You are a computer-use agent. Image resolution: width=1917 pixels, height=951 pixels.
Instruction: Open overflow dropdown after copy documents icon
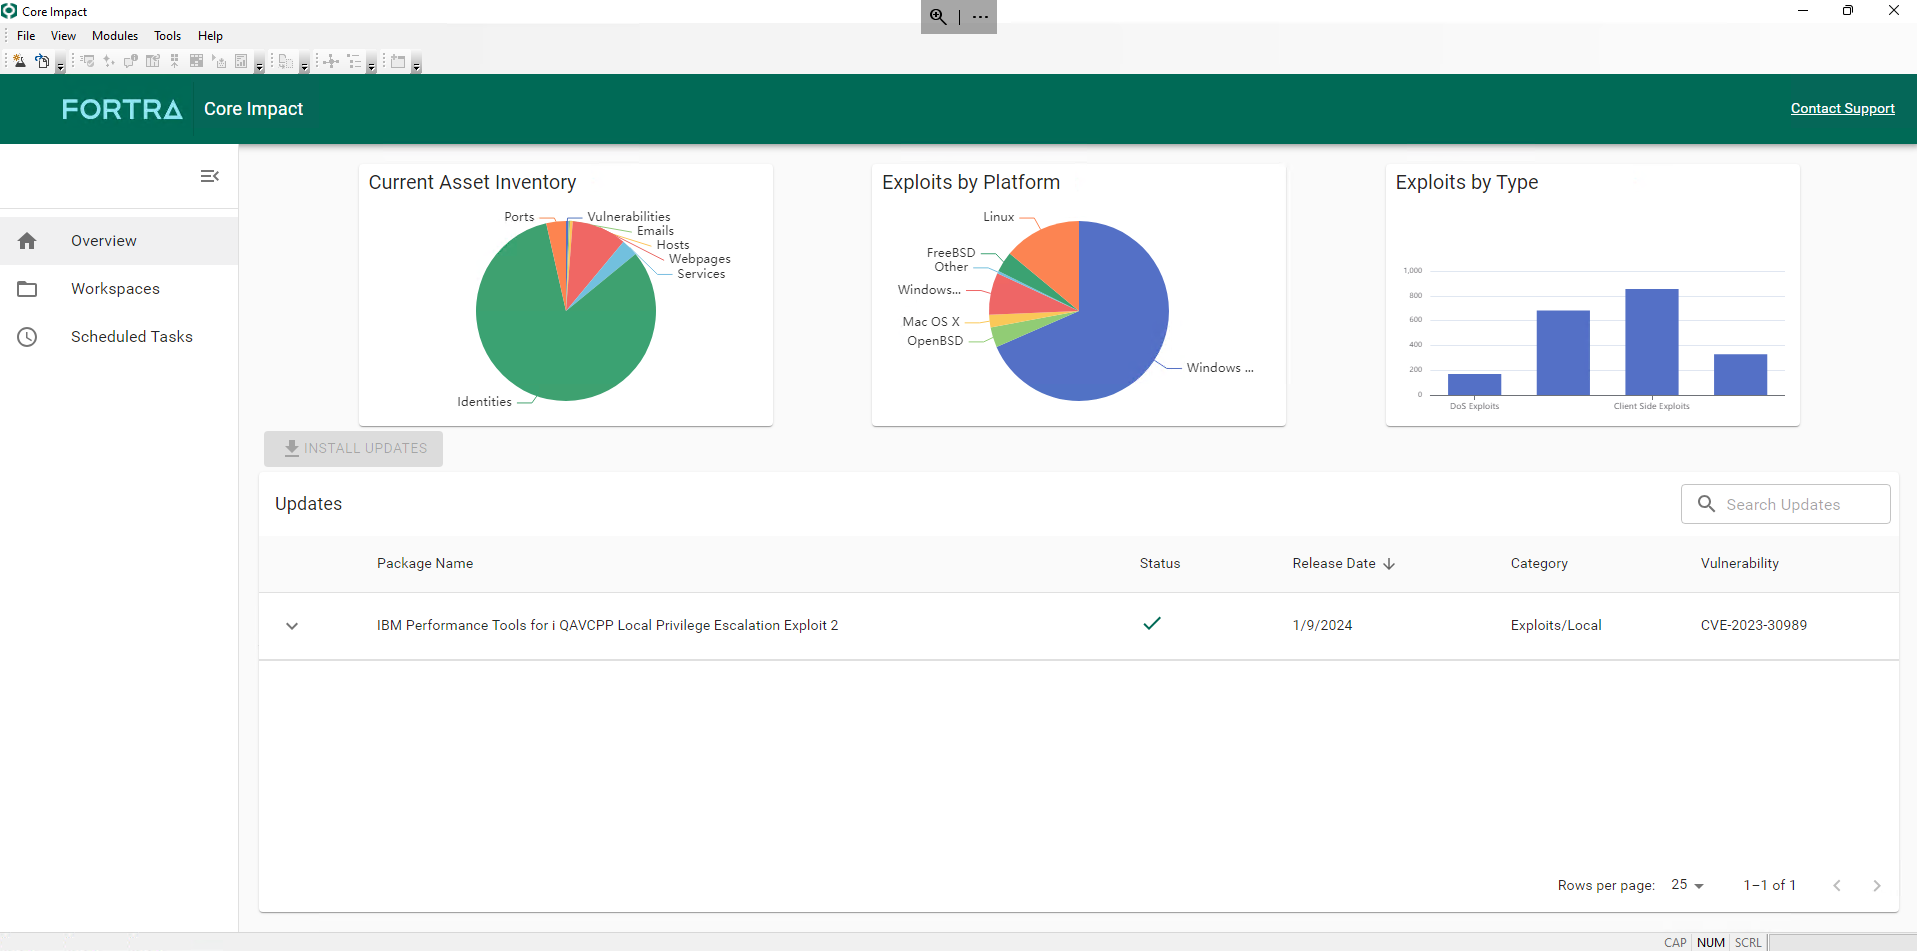(304, 64)
